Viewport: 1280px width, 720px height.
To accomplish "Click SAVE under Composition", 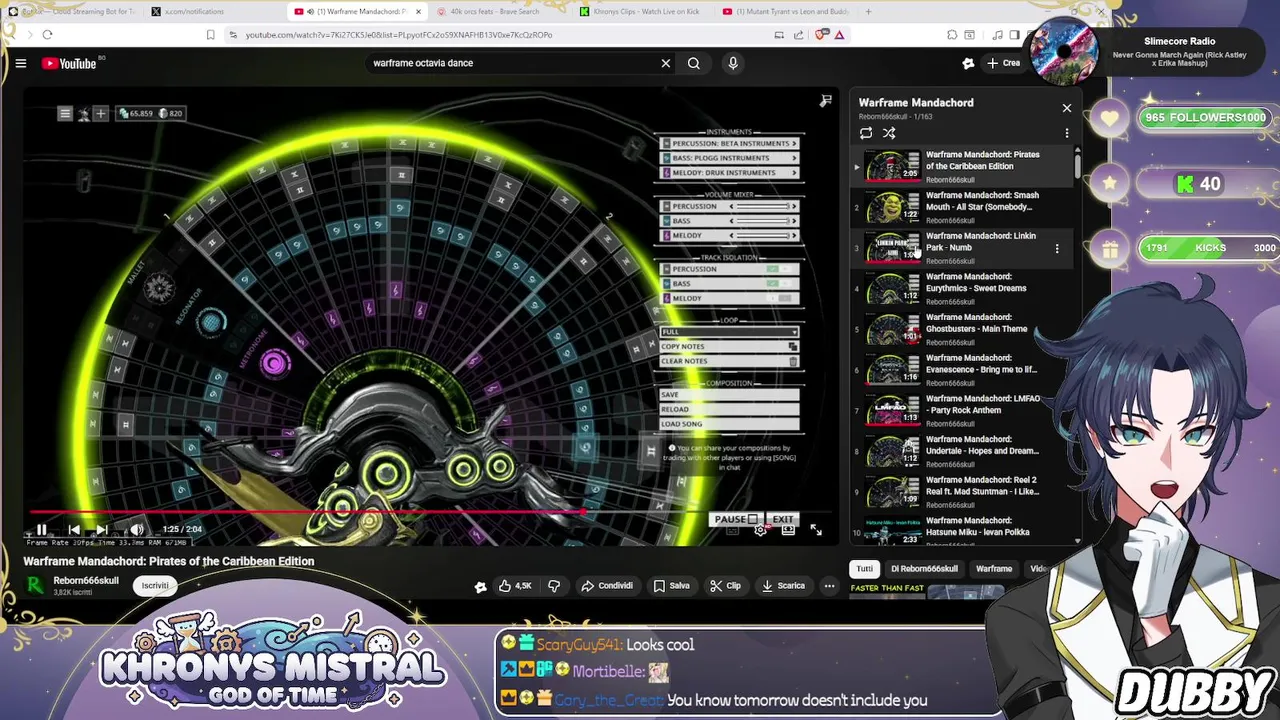I will [729, 394].
